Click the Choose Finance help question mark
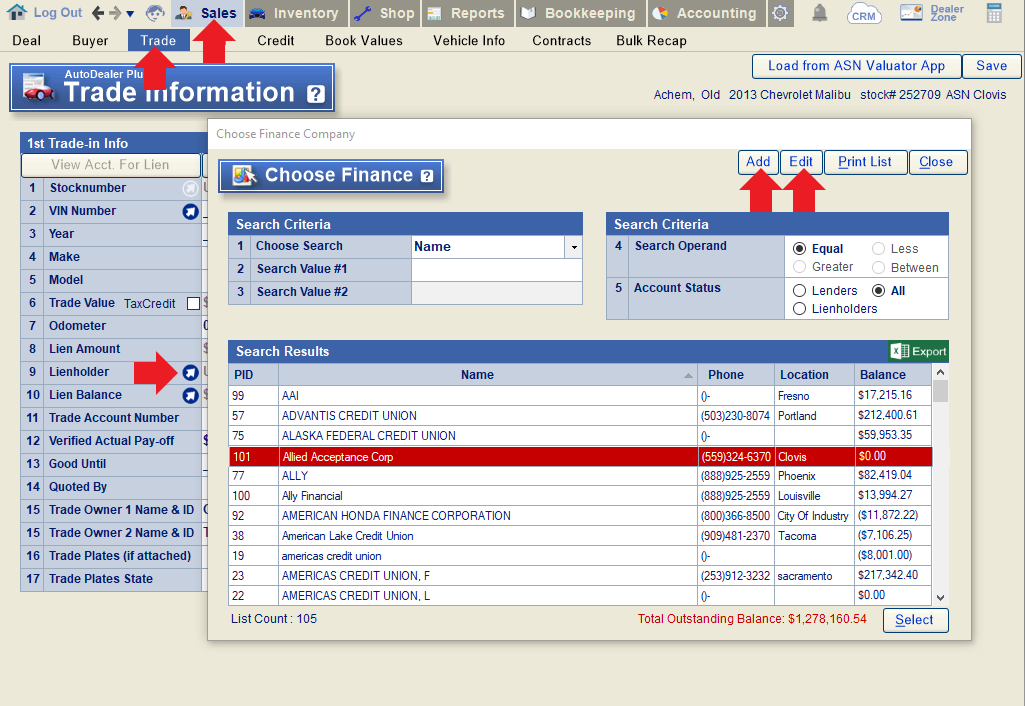Viewport: 1025px width, 706px height. click(x=427, y=176)
